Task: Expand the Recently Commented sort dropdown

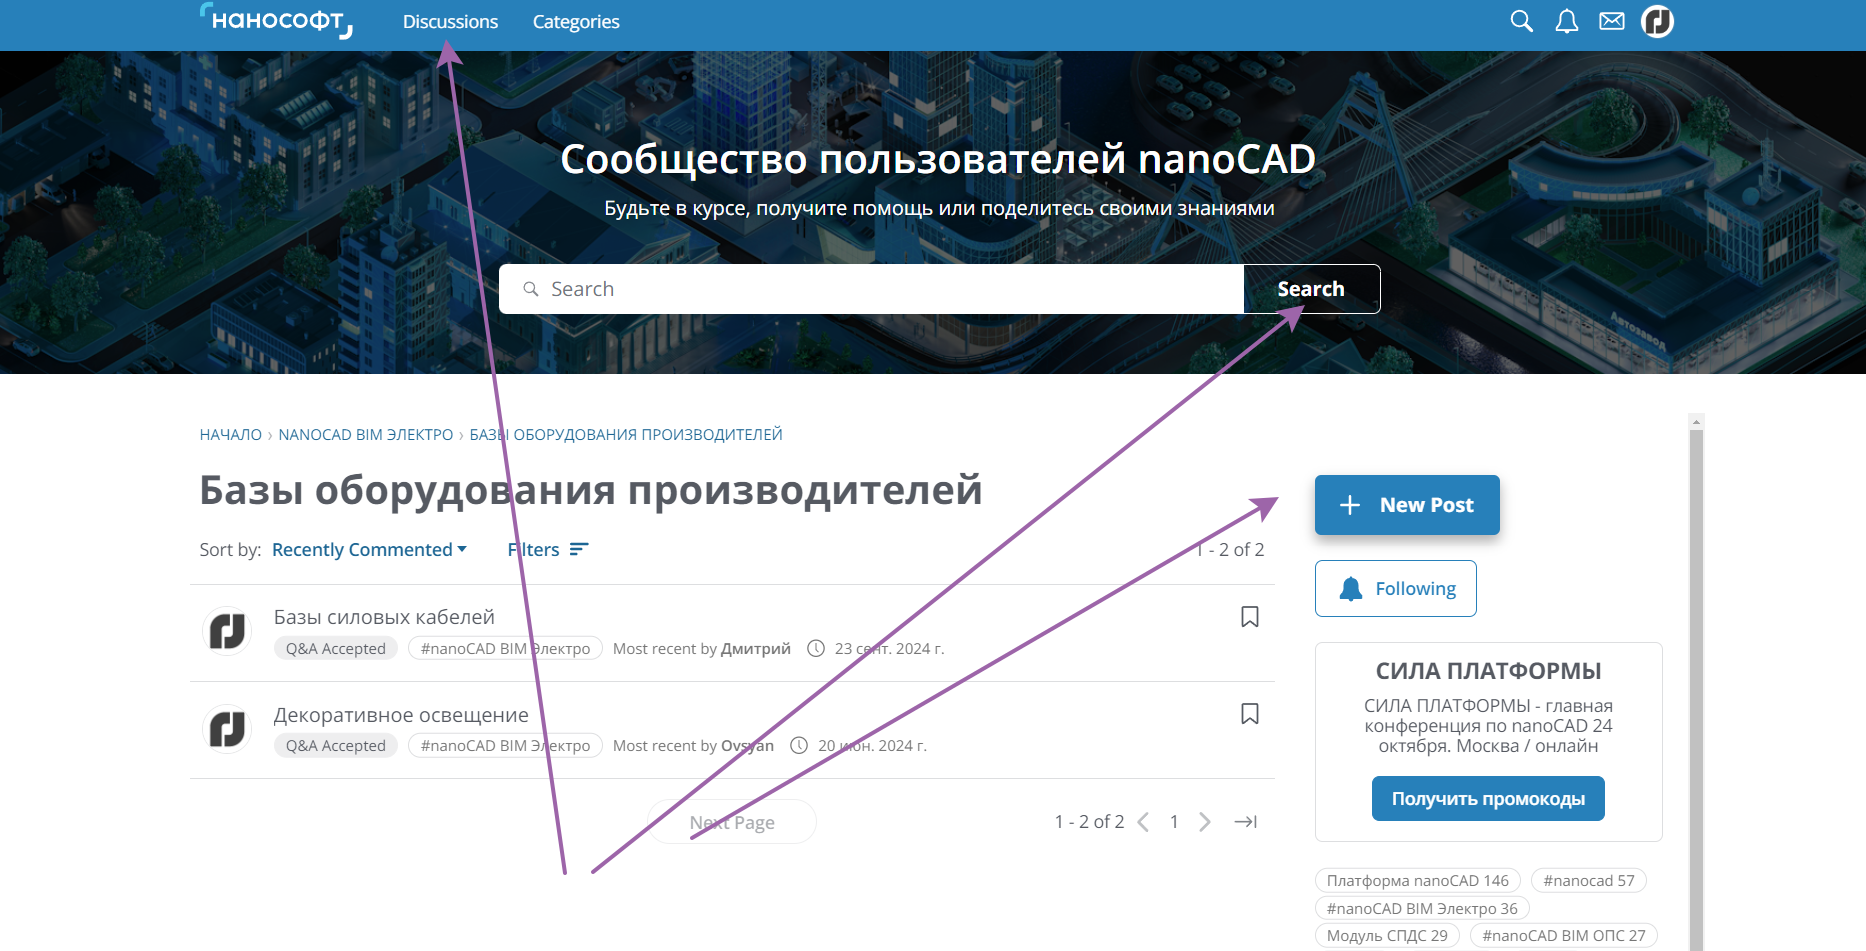Action: 369,550
